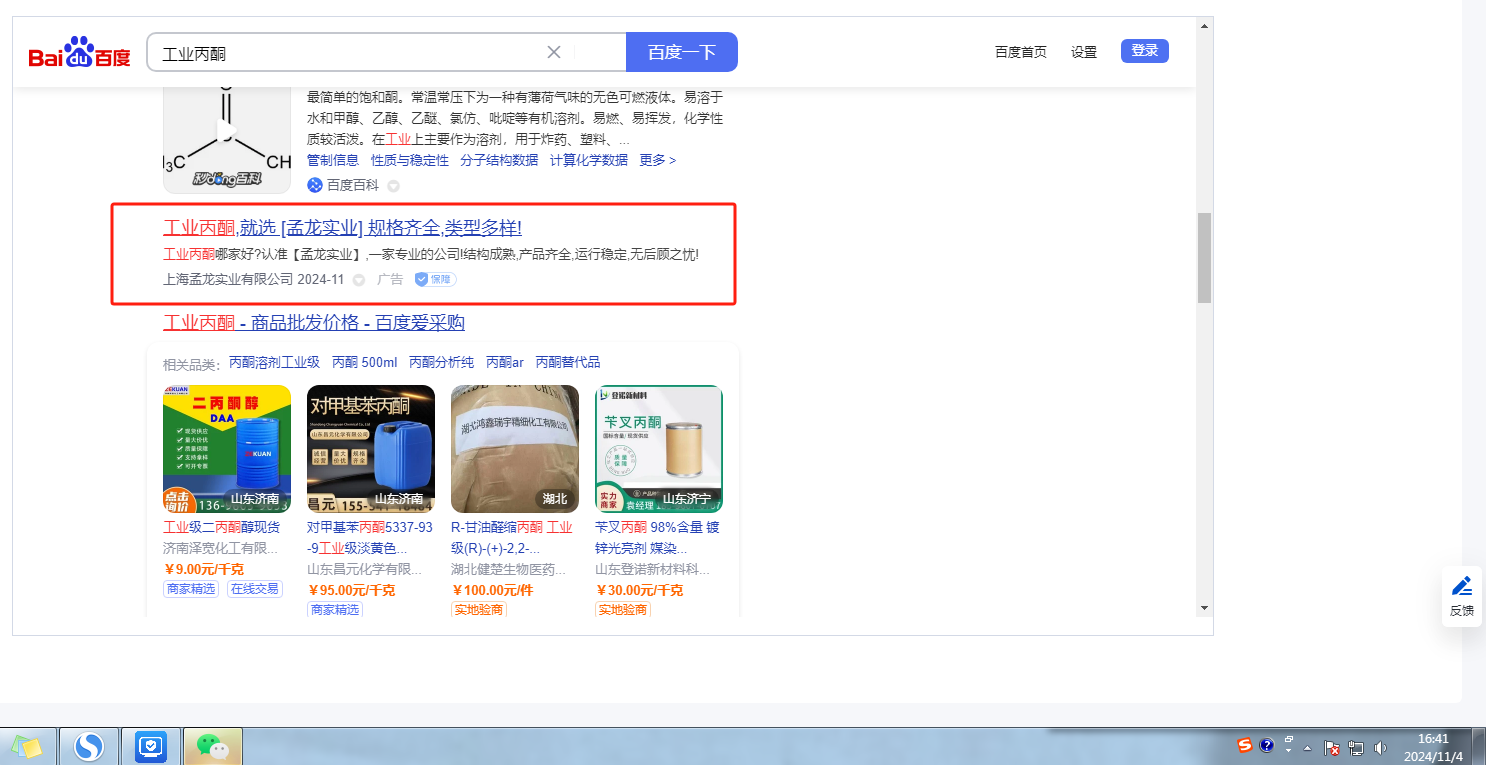Go to 百度首页
This screenshot has height=765, width=1486.
(1021, 52)
